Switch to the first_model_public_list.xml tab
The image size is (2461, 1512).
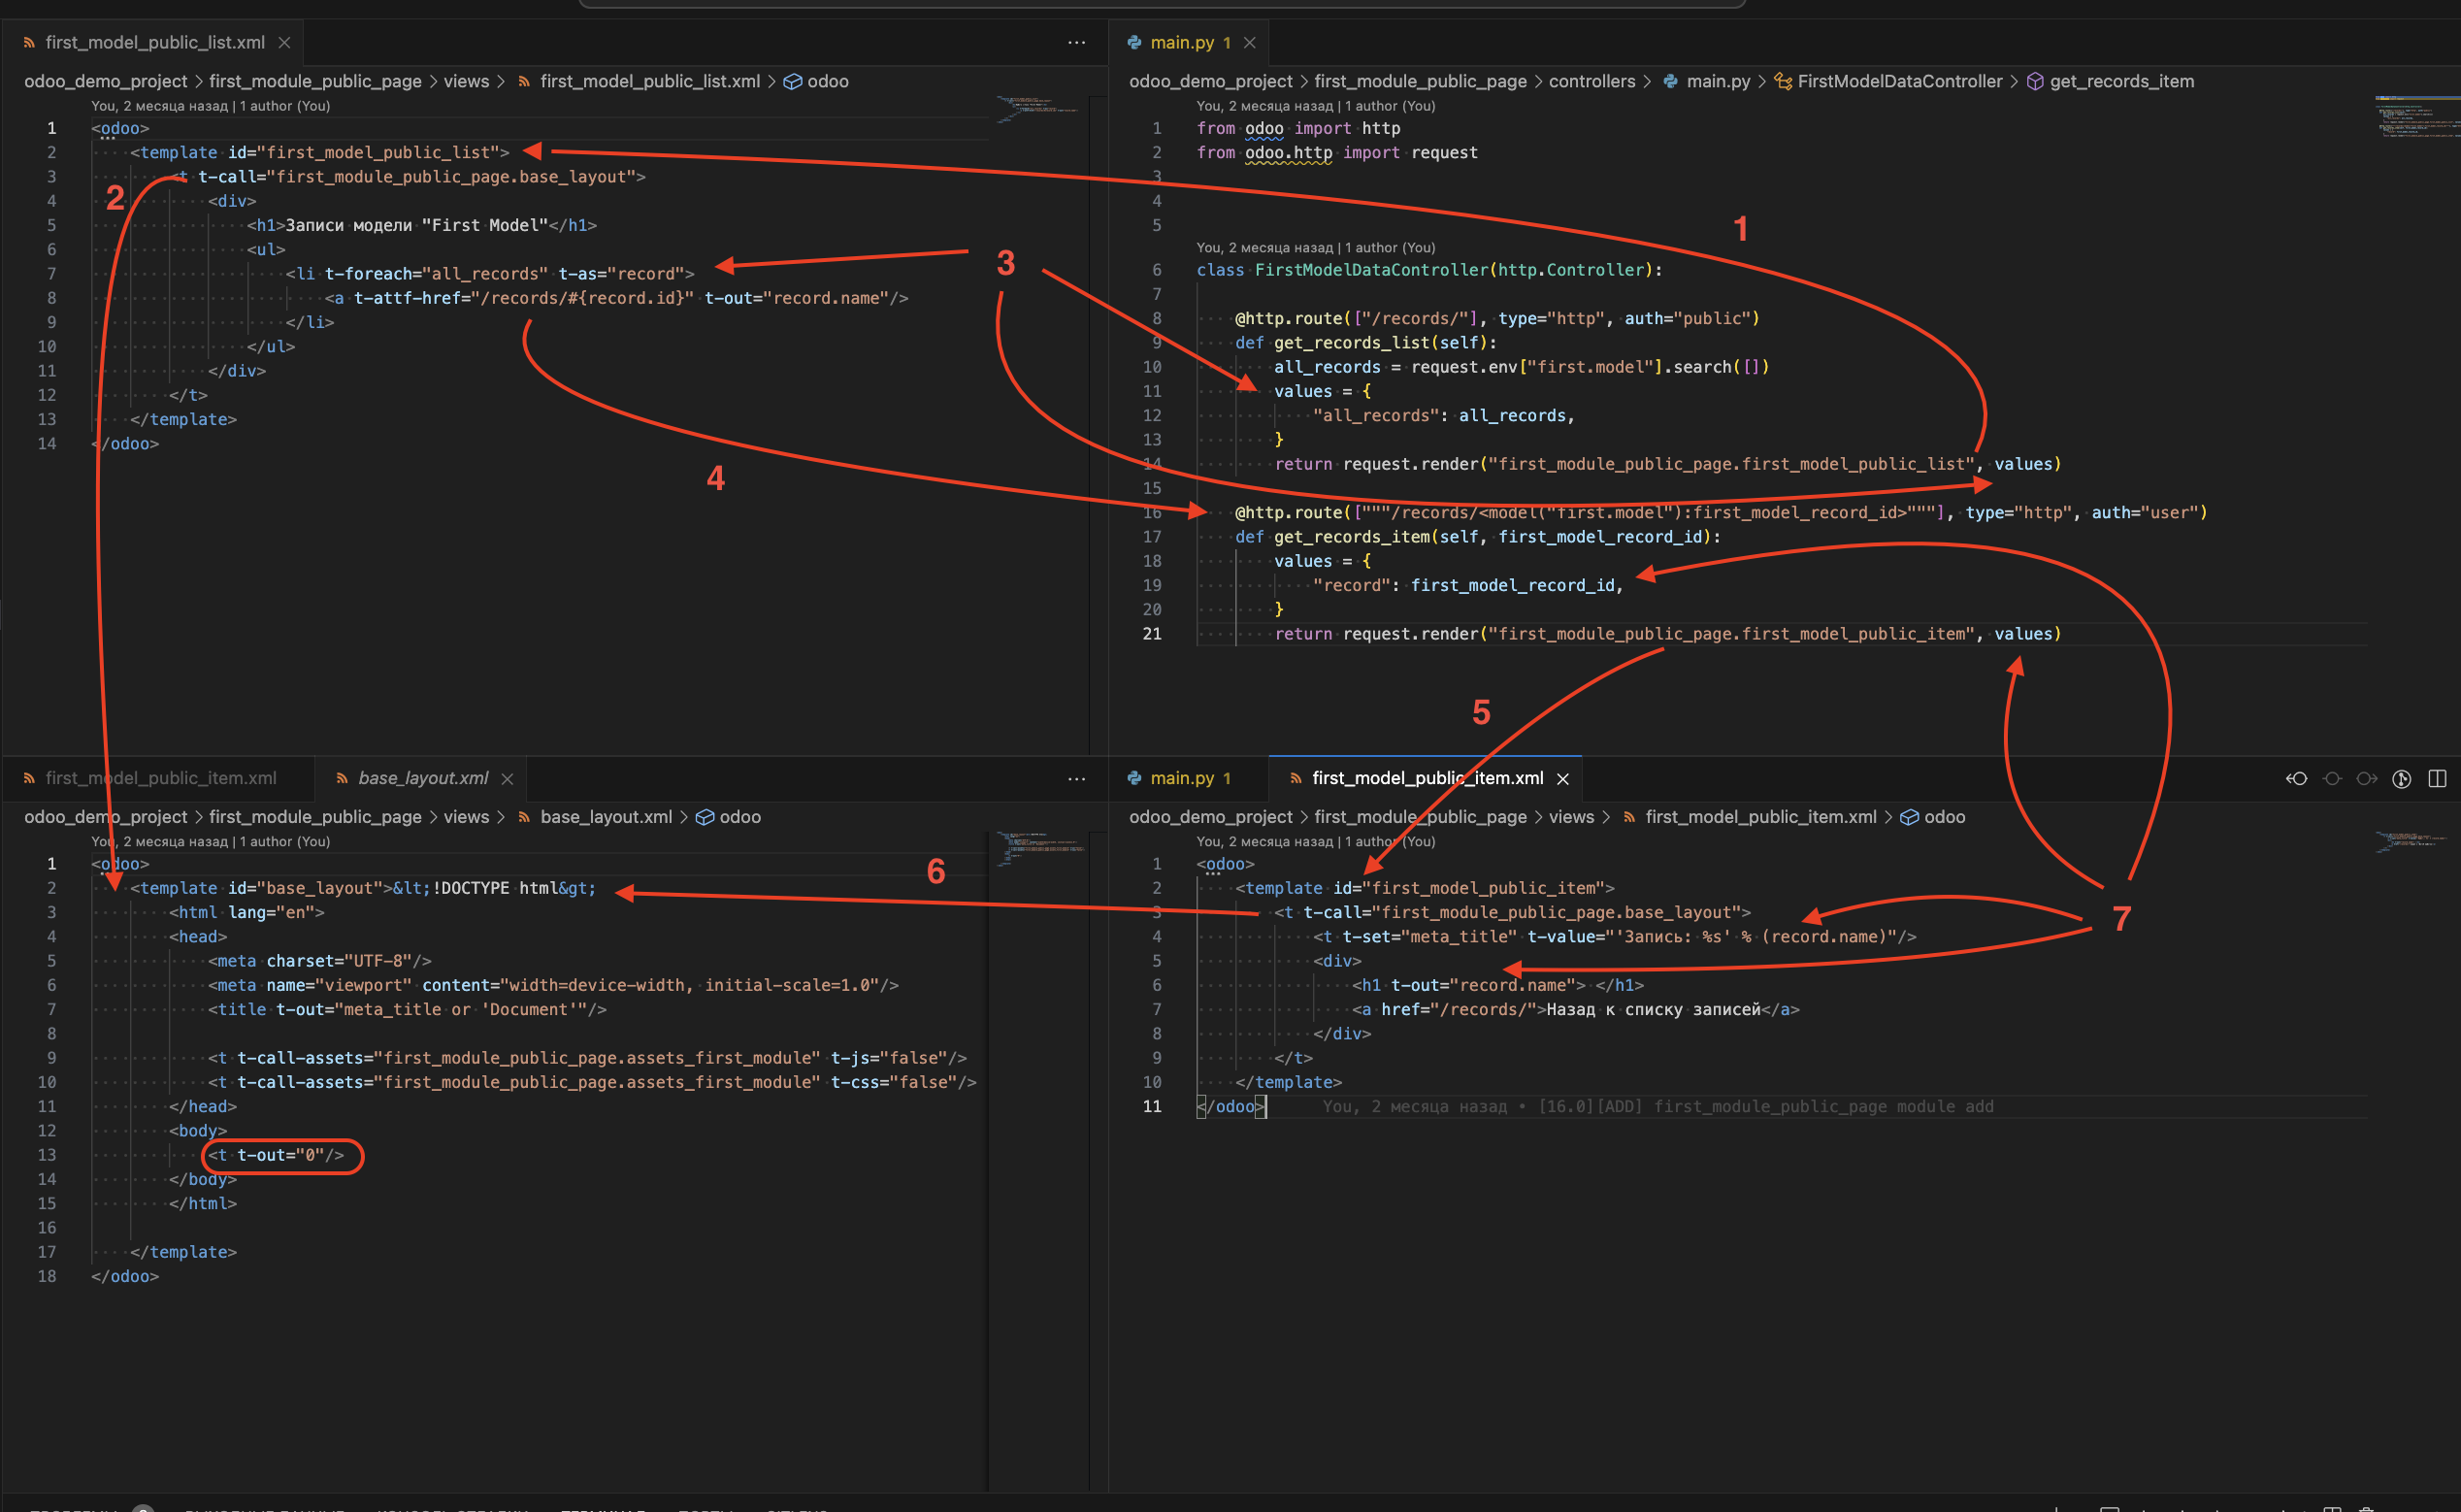pos(153,42)
